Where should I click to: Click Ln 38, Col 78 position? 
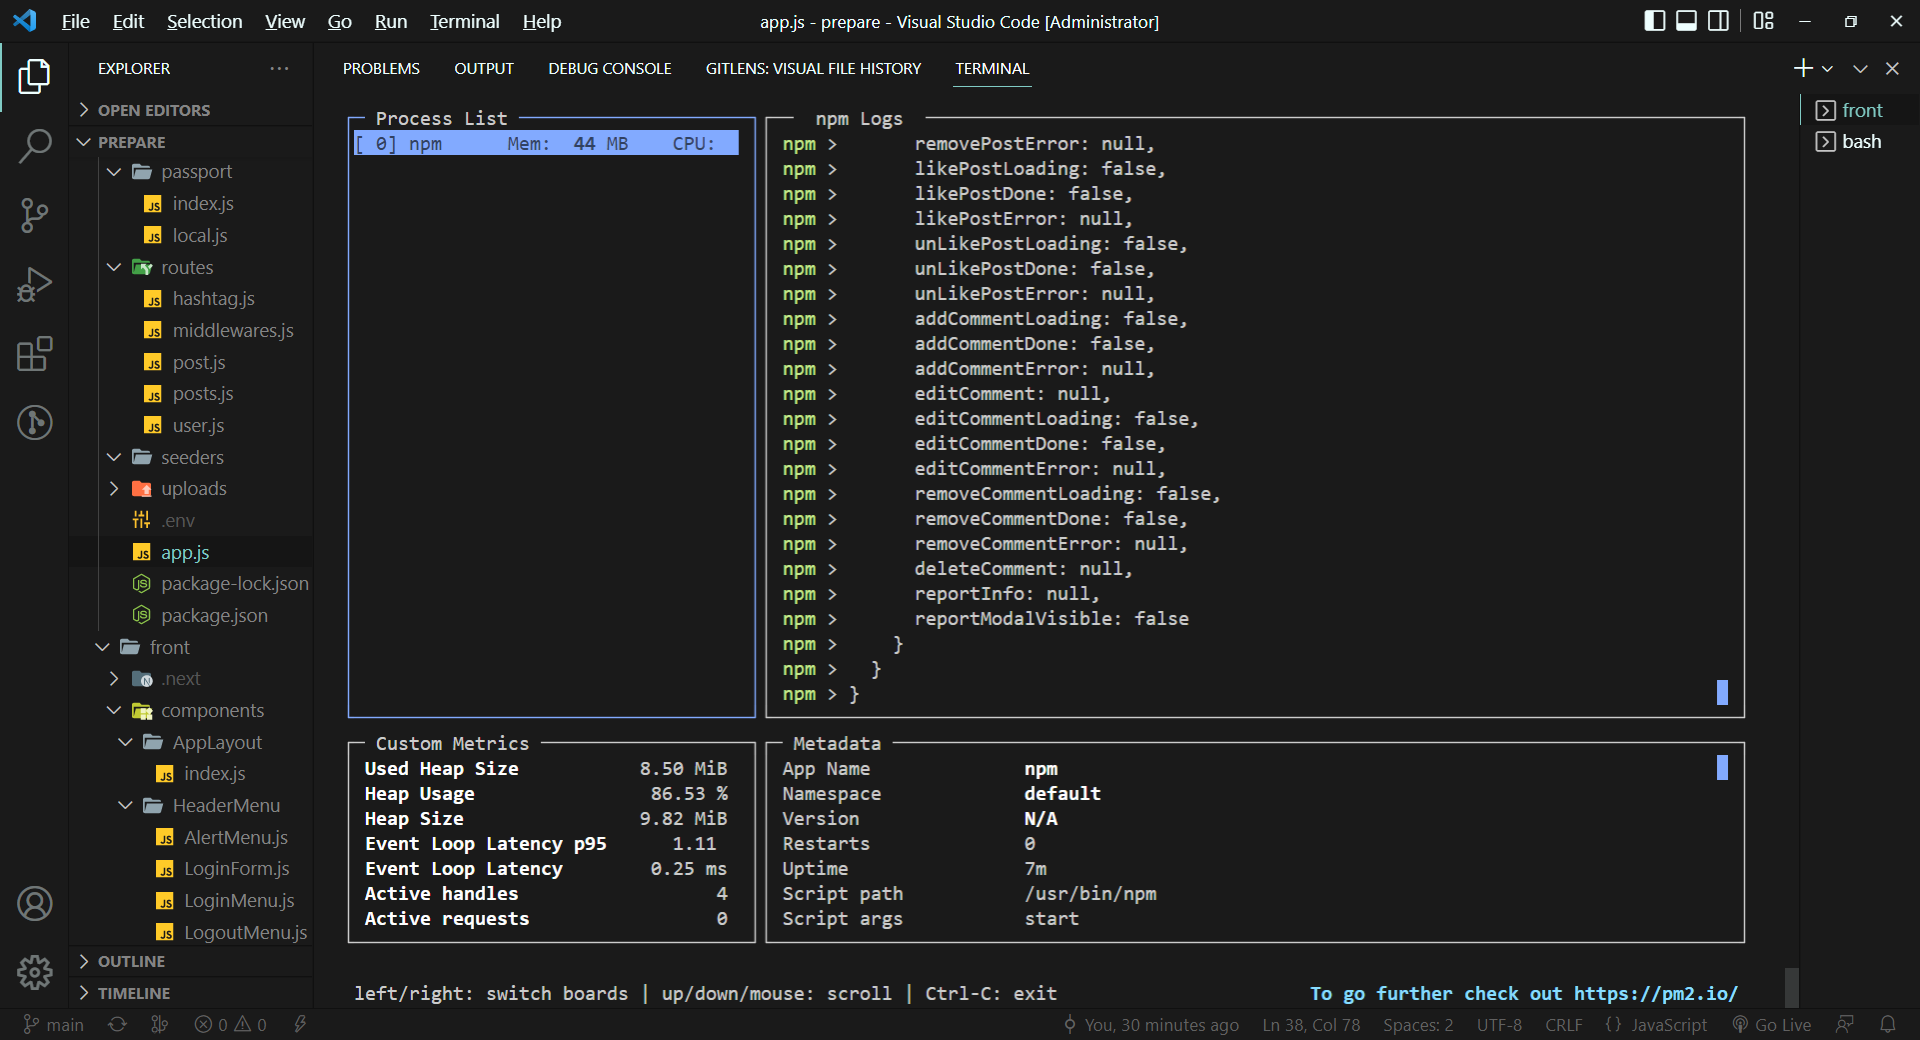coord(1311,1025)
